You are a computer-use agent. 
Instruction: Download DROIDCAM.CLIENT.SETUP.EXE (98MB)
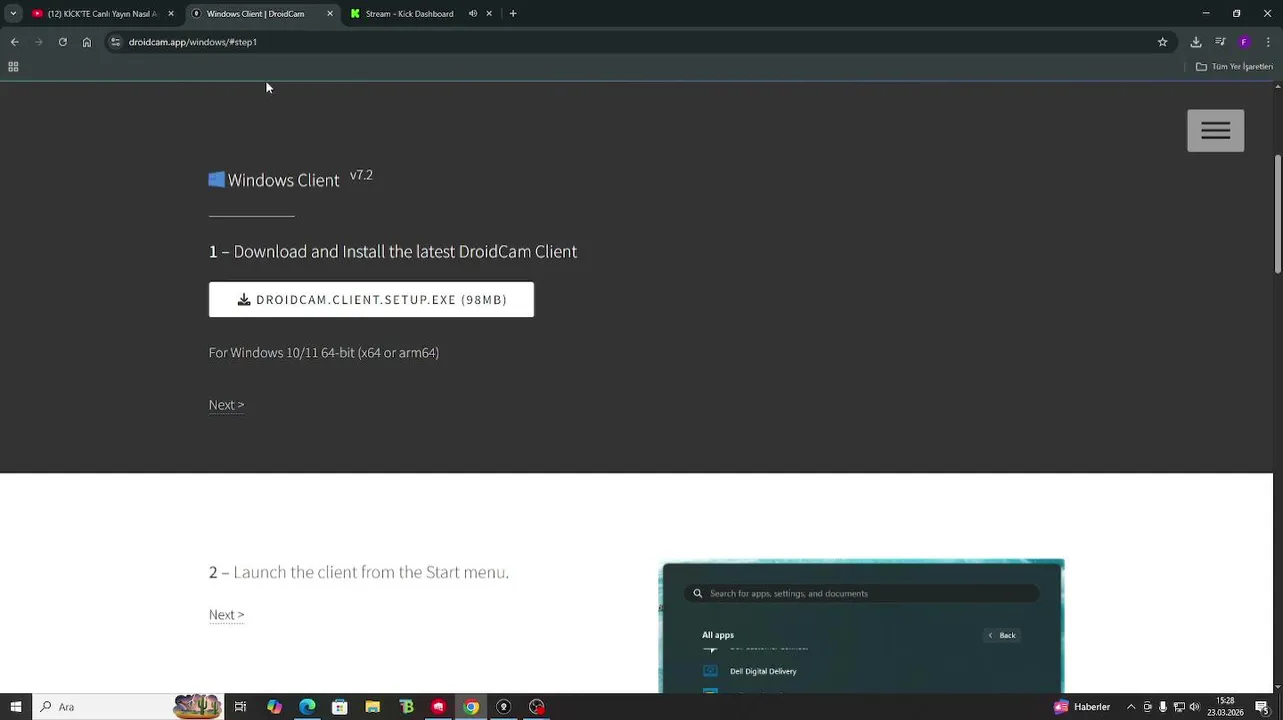(x=371, y=300)
